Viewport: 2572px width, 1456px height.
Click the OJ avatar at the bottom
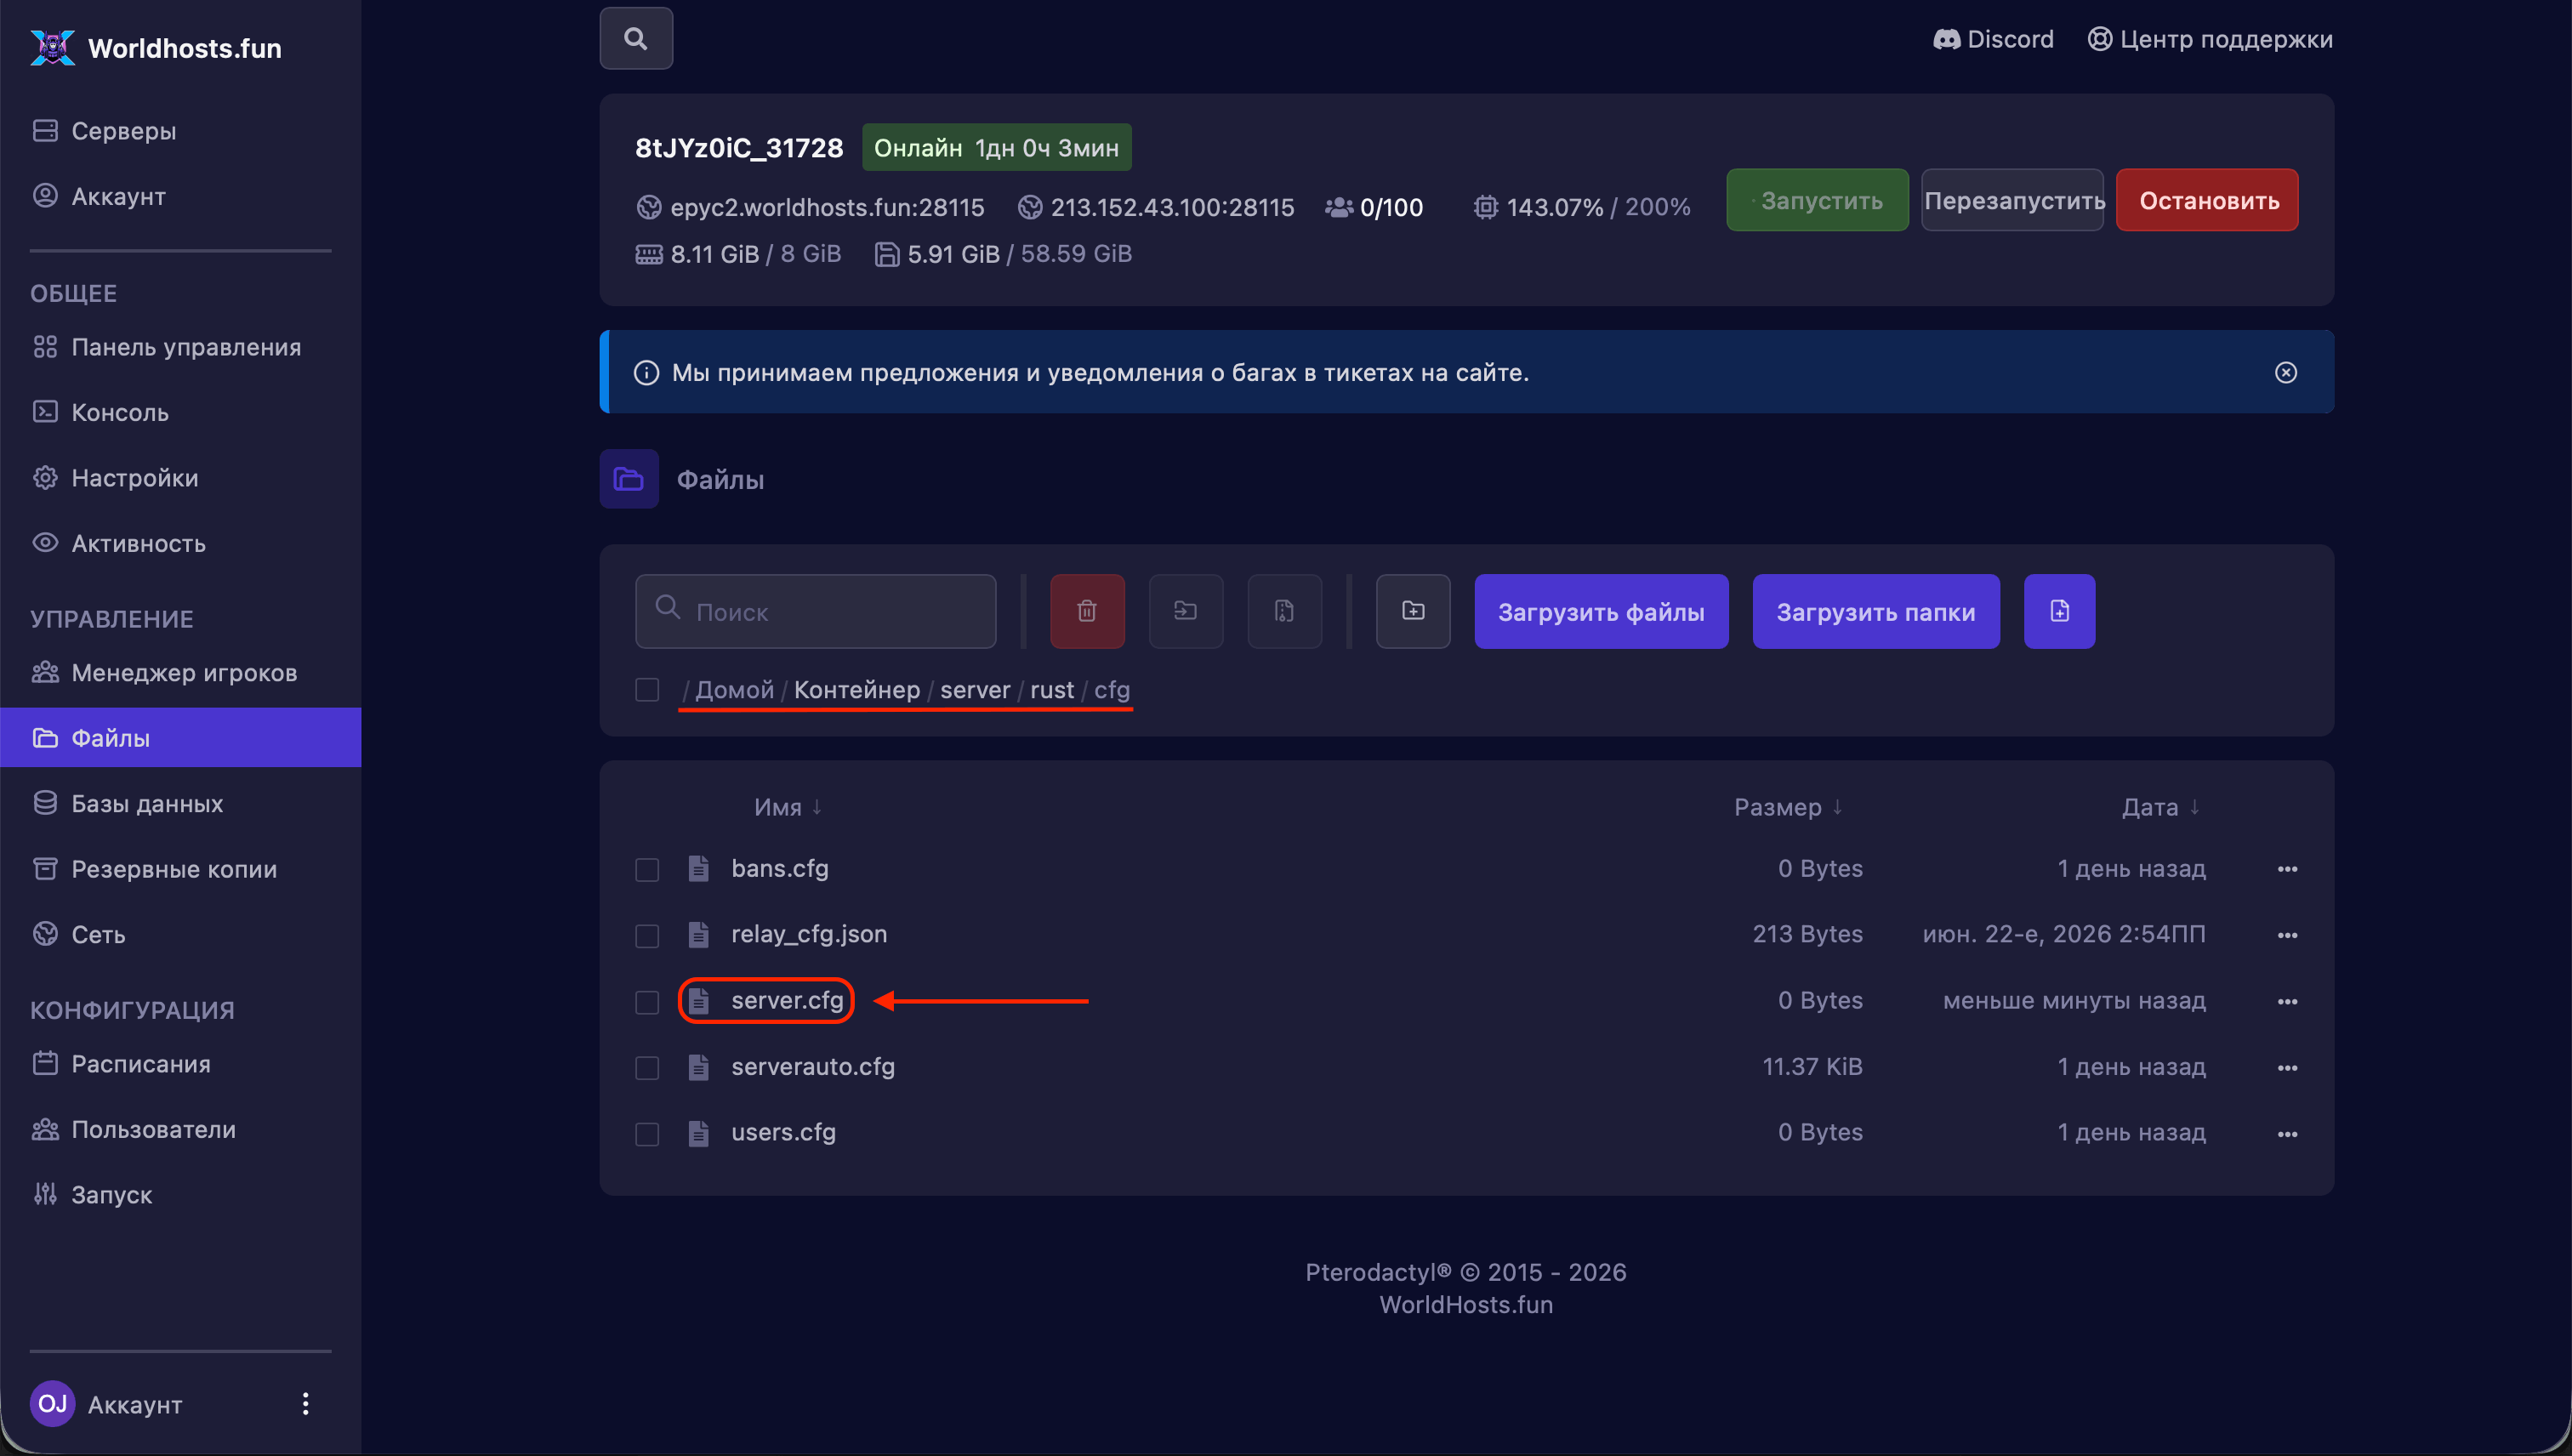[x=52, y=1404]
